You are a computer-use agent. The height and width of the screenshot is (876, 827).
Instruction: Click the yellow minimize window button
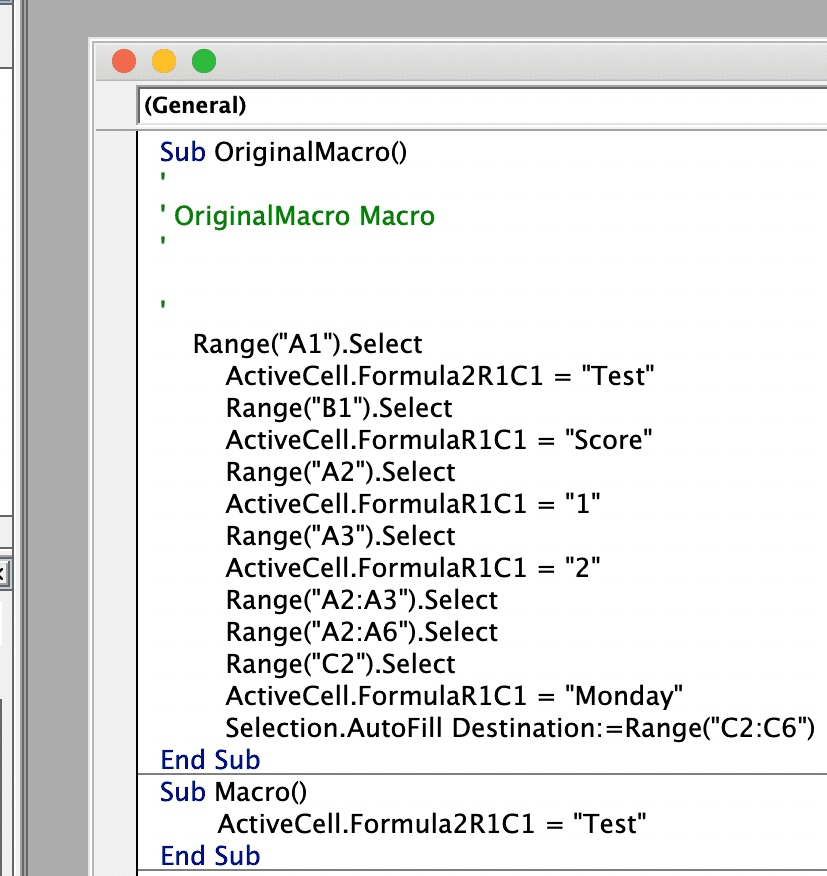pos(164,61)
